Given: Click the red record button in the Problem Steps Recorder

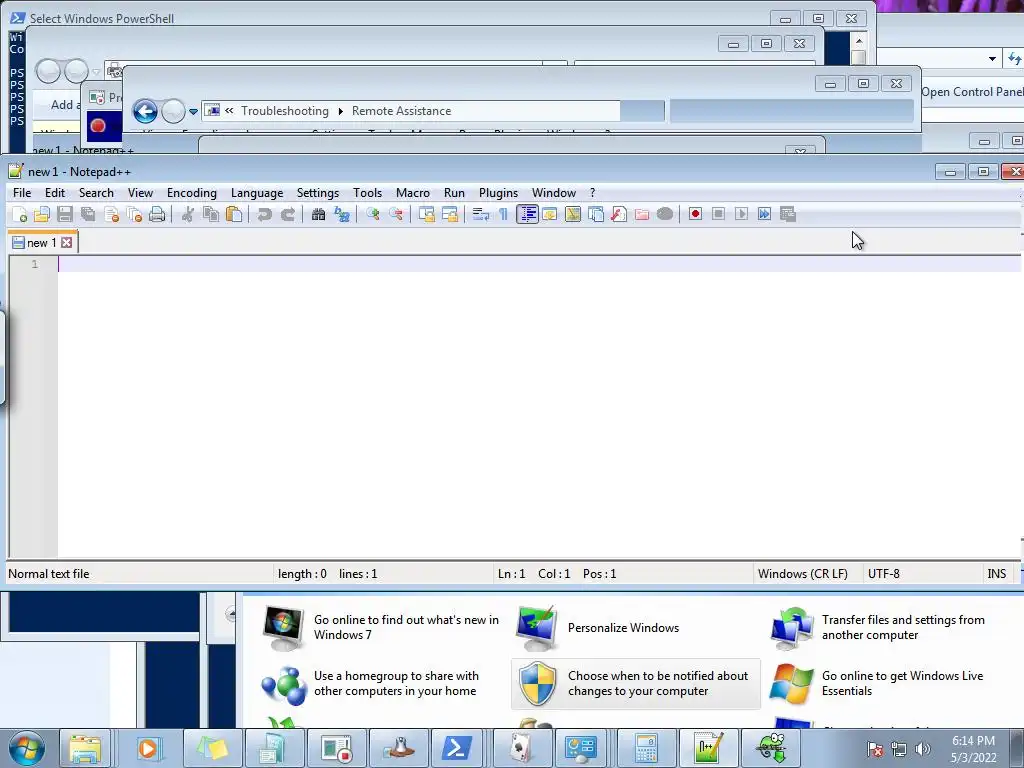Looking at the screenshot, I should (x=98, y=125).
